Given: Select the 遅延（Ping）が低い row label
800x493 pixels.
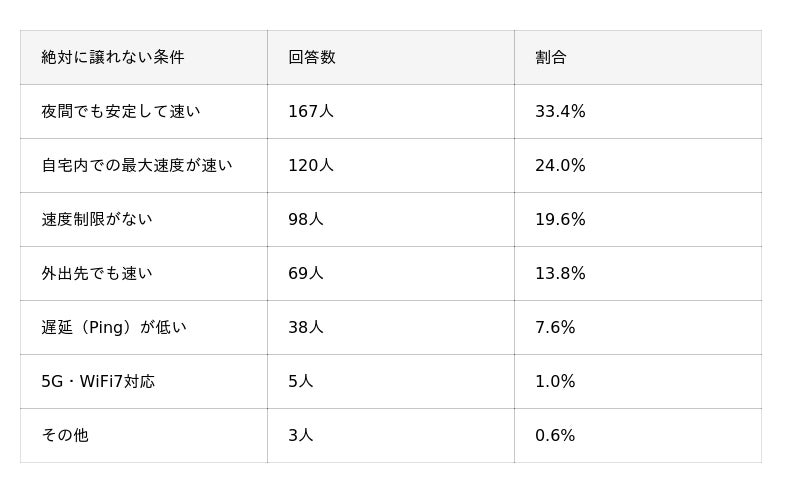Looking at the screenshot, I should [x=114, y=327].
